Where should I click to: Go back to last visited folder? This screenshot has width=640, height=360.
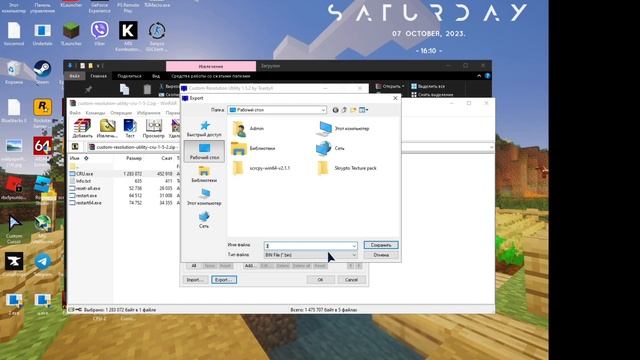point(336,110)
